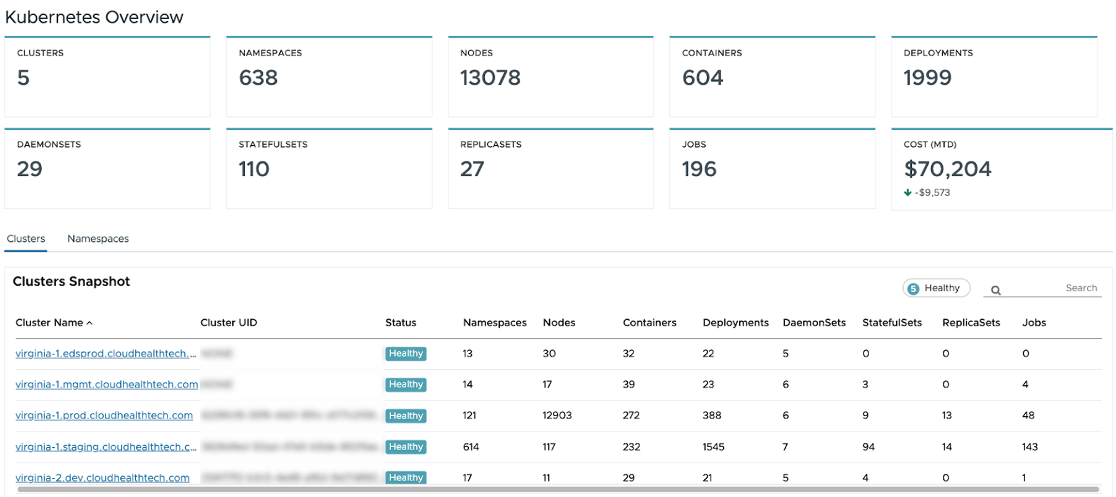The width and height of the screenshot is (1116, 497).
Task: Click the 143 jobs cell
Action: point(1030,446)
